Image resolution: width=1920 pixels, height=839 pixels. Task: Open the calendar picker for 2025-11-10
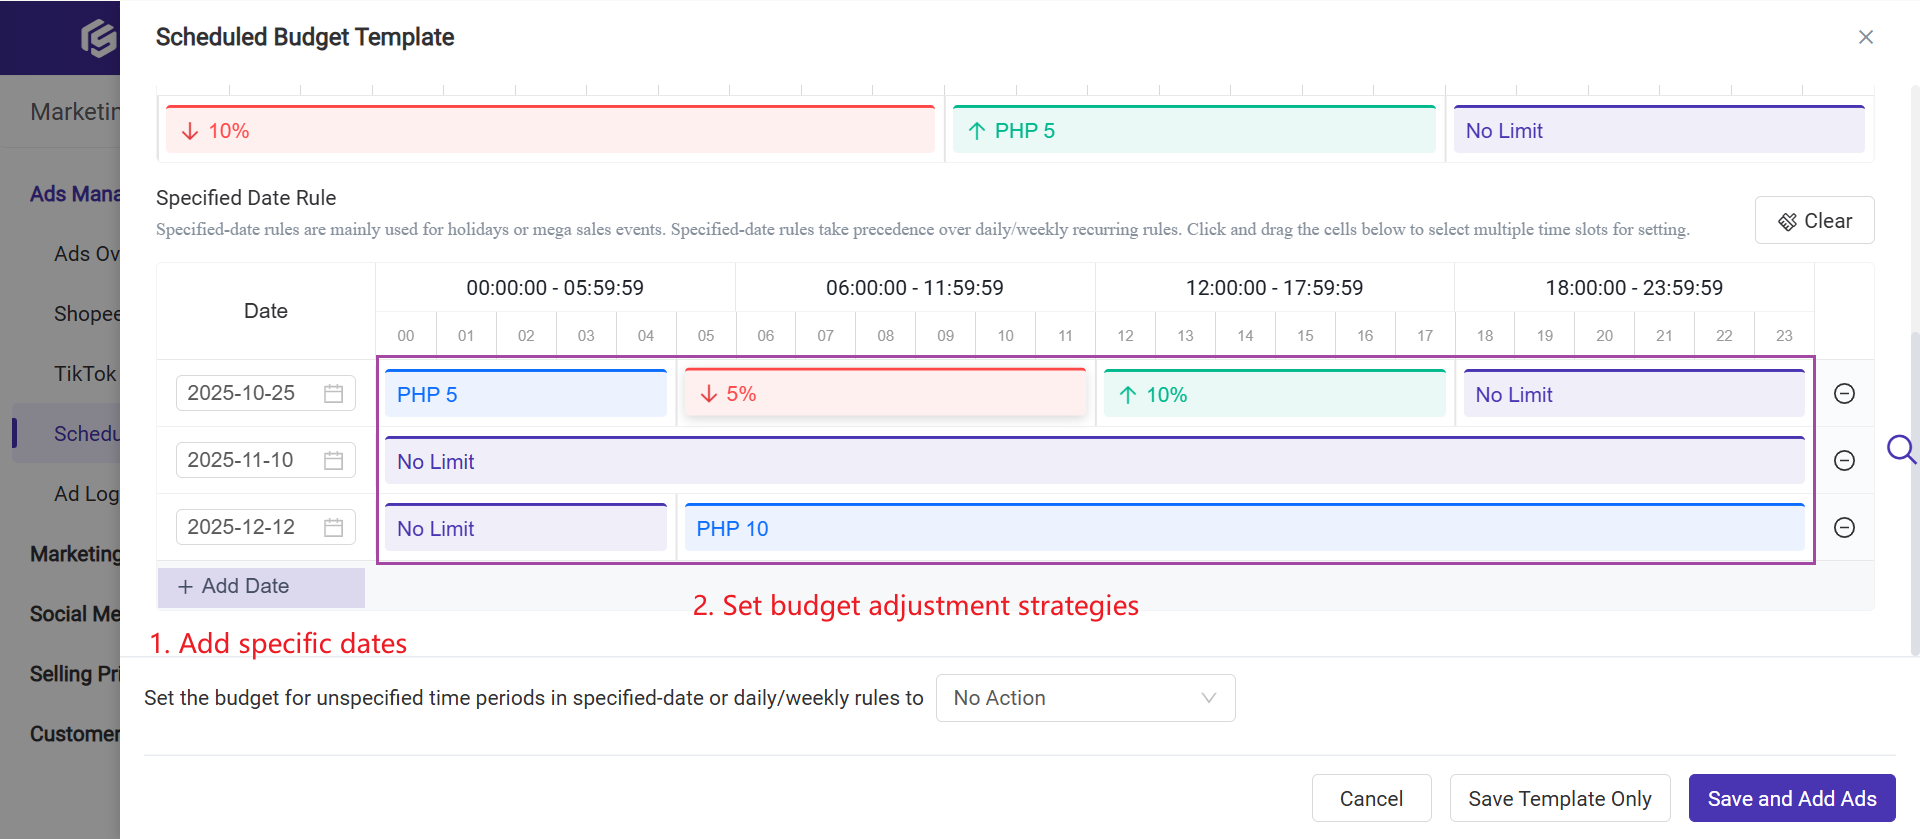[334, 459]
